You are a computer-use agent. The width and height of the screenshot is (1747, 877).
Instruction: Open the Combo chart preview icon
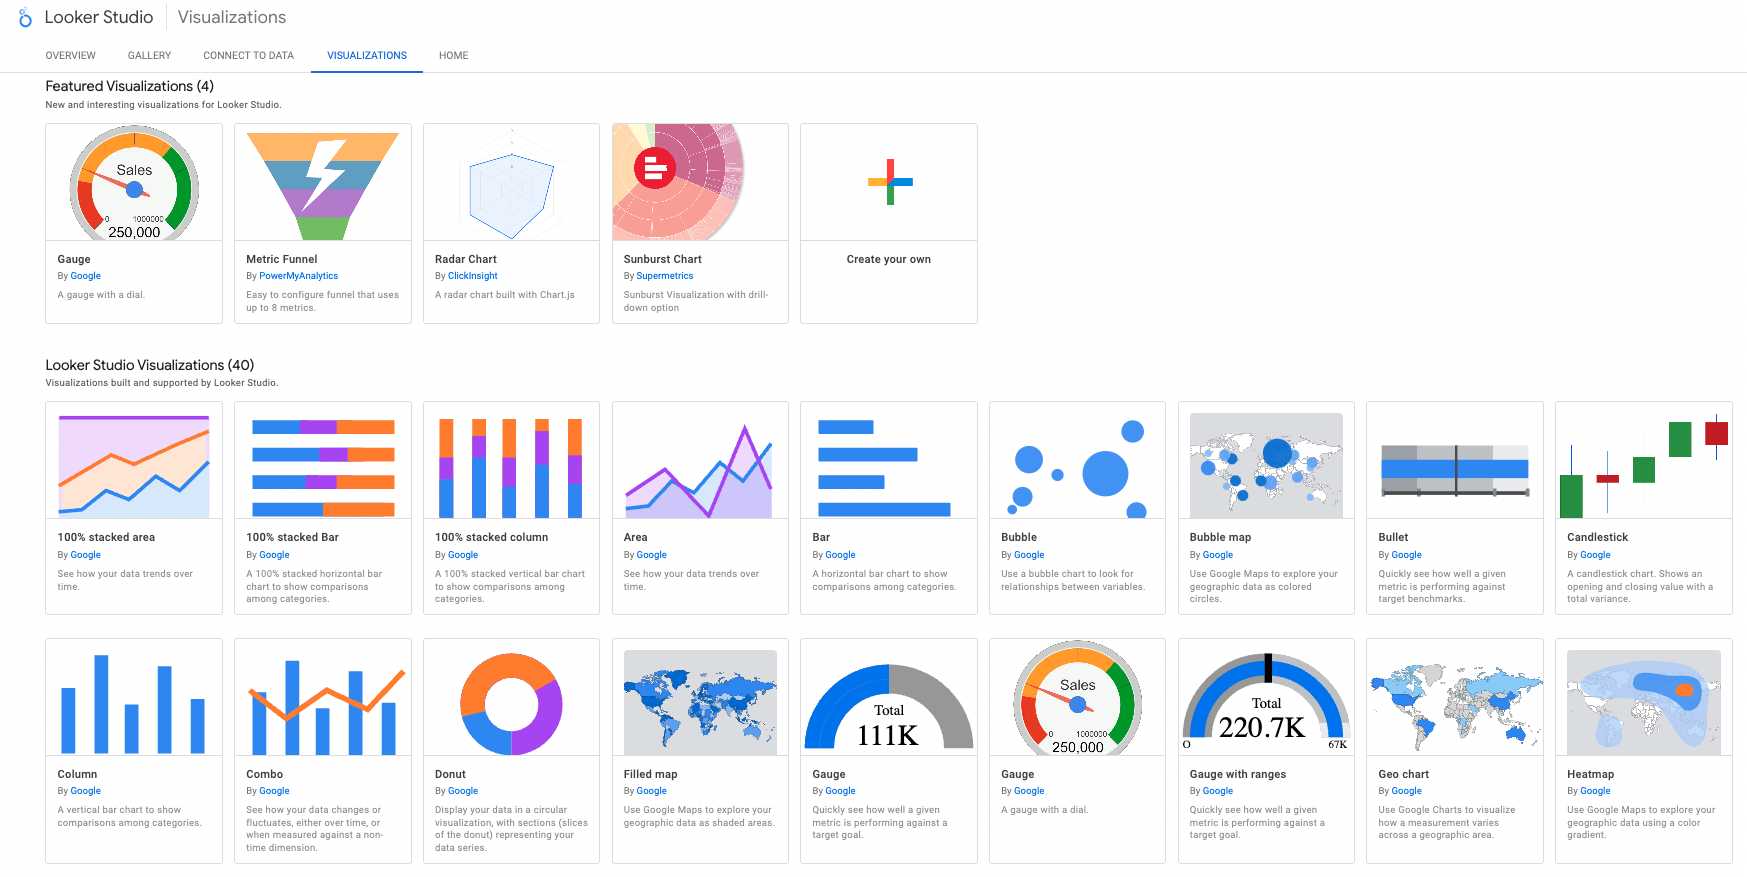click(x=323, y=705)
